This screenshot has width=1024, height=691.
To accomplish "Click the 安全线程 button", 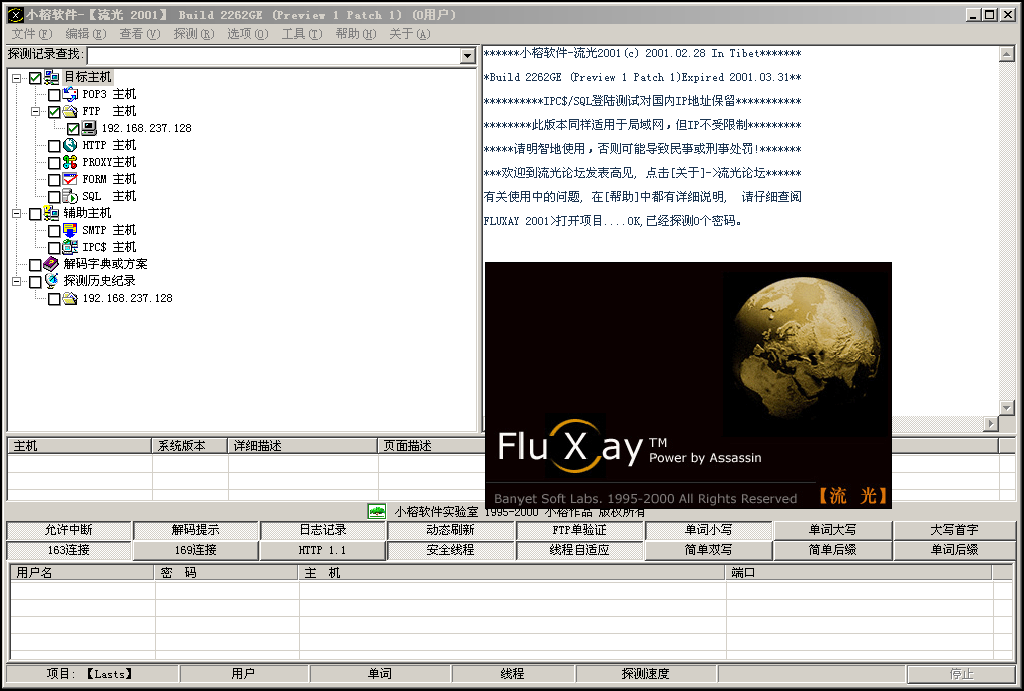I will 451,550.
